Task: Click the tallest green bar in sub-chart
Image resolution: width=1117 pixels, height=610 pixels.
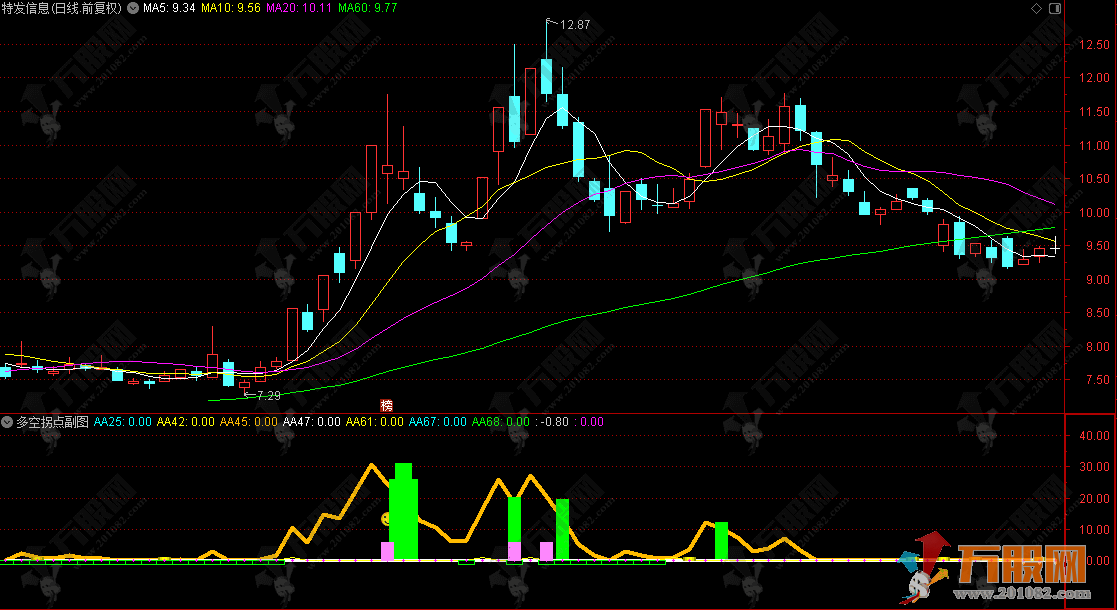Action: [x=403, y=511]
